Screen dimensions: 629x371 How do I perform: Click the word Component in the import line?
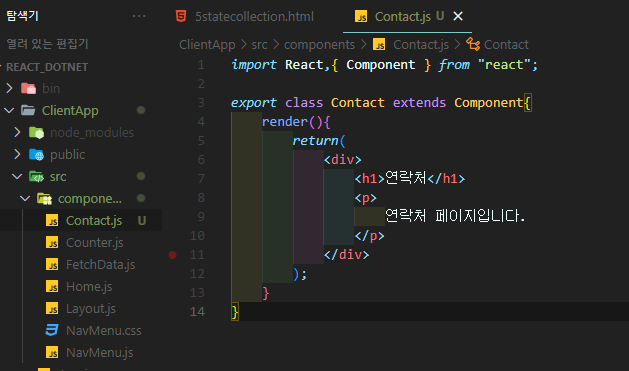(x=380, y=65)
